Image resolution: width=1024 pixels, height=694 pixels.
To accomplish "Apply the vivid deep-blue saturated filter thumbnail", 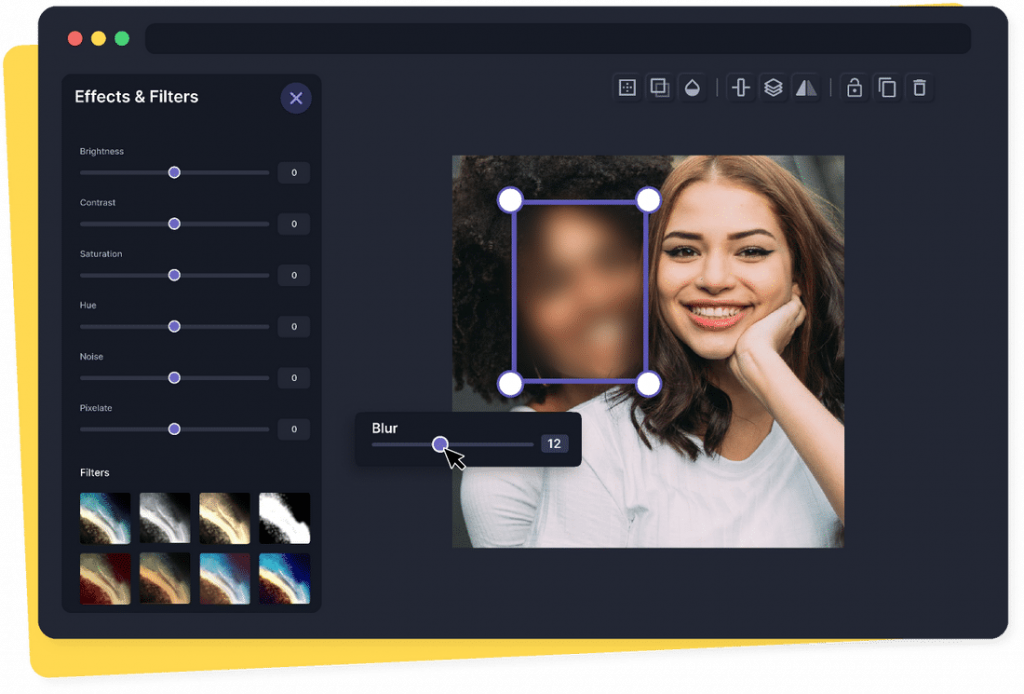I will 285,578.
